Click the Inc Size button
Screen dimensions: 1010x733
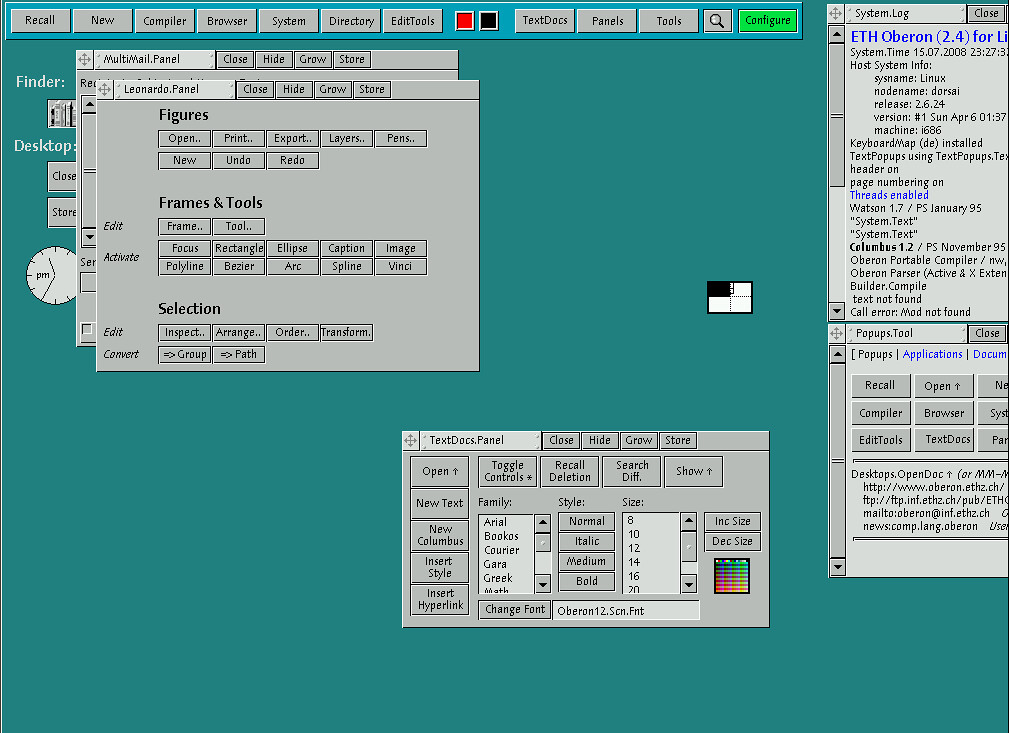732,521
